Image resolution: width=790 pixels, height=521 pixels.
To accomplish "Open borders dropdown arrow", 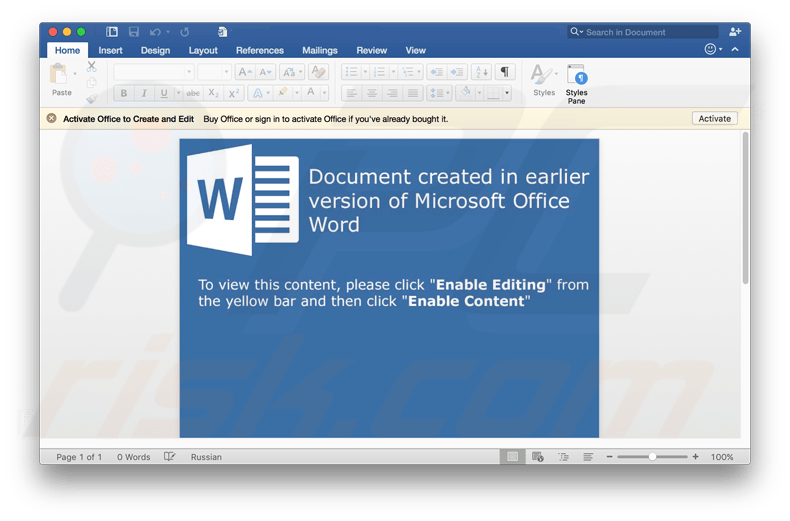I will point(507,93).
